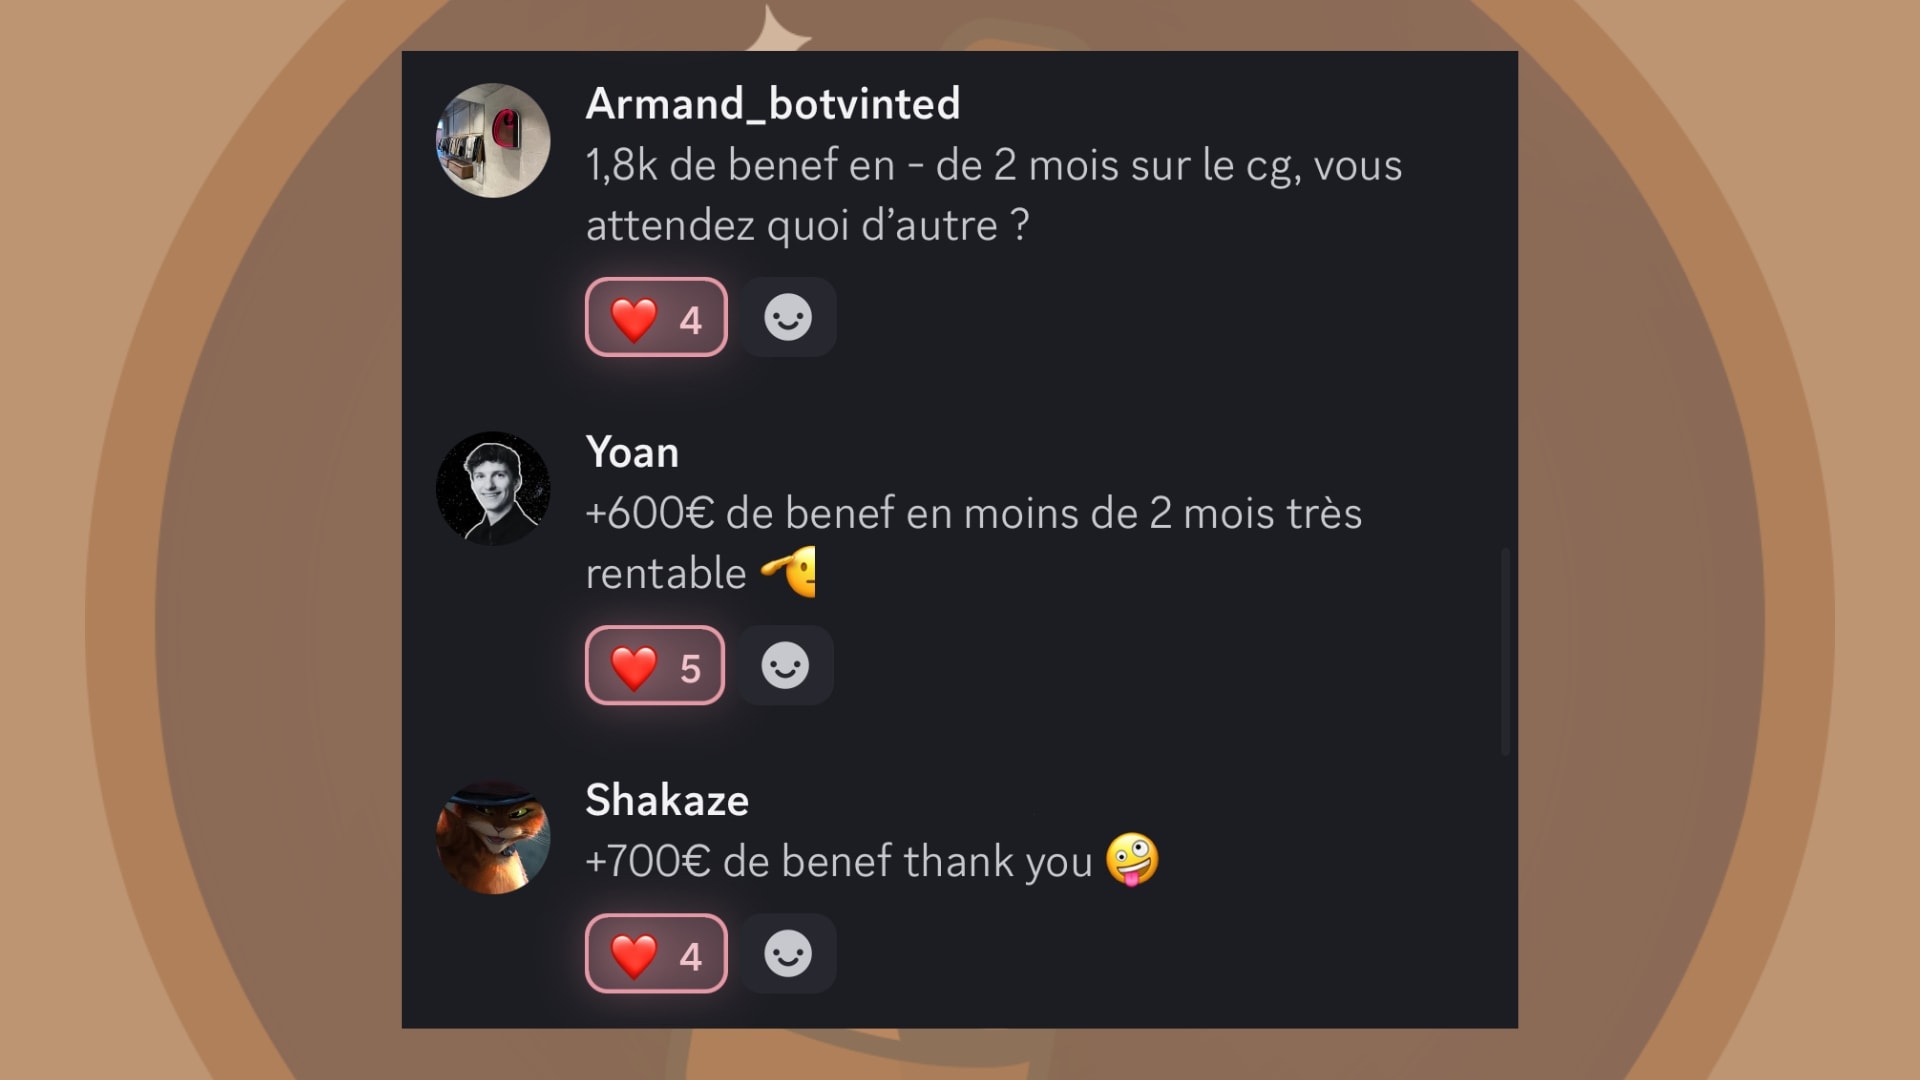This screenshot has height=1080, width=1920.
Task: Click the chat panel's vertical scrollbar
Action: [x=1506, y=651]
